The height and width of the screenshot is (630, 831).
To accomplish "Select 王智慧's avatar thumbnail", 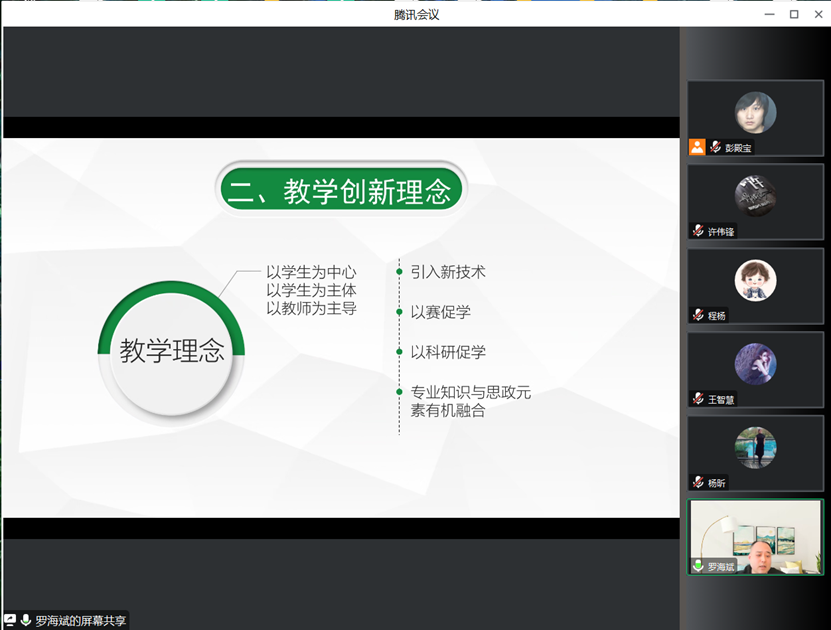I will point(755,363).
